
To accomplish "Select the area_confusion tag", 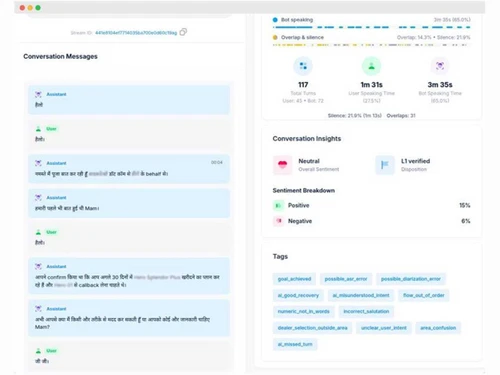I will coord(438,328).
